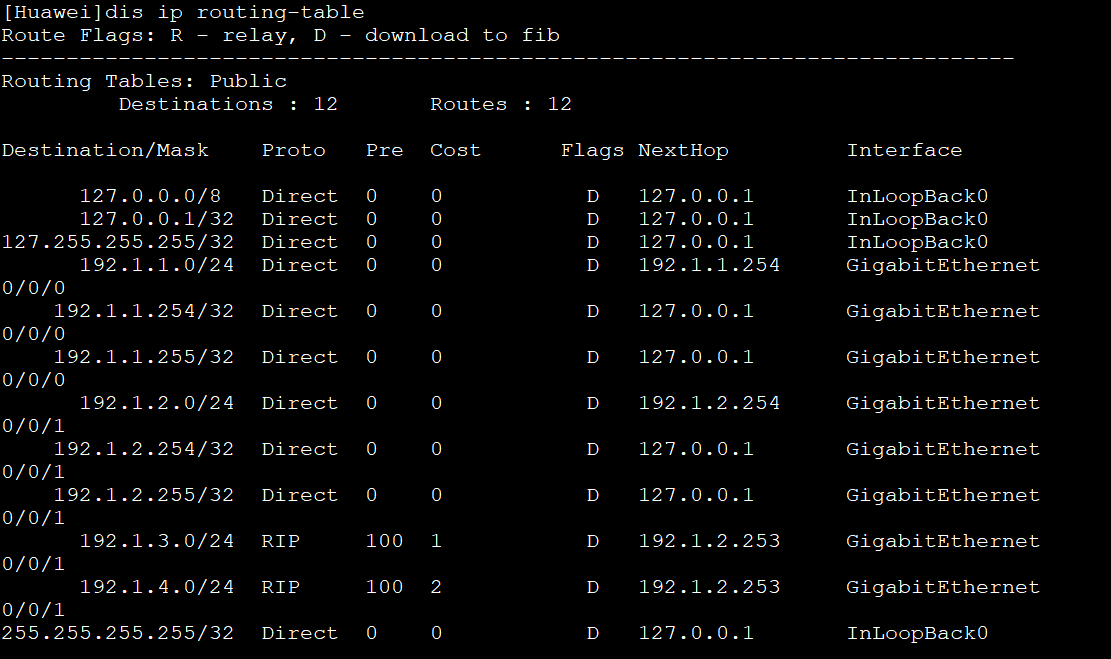
Task: Click RIP protocol in the 192.1.3.0/24 row
Action: click(281, 542)
